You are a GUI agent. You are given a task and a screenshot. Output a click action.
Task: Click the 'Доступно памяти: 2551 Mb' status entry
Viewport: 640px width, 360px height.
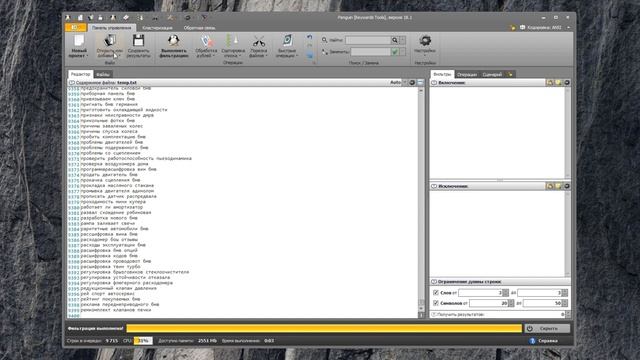click(187, 340)
